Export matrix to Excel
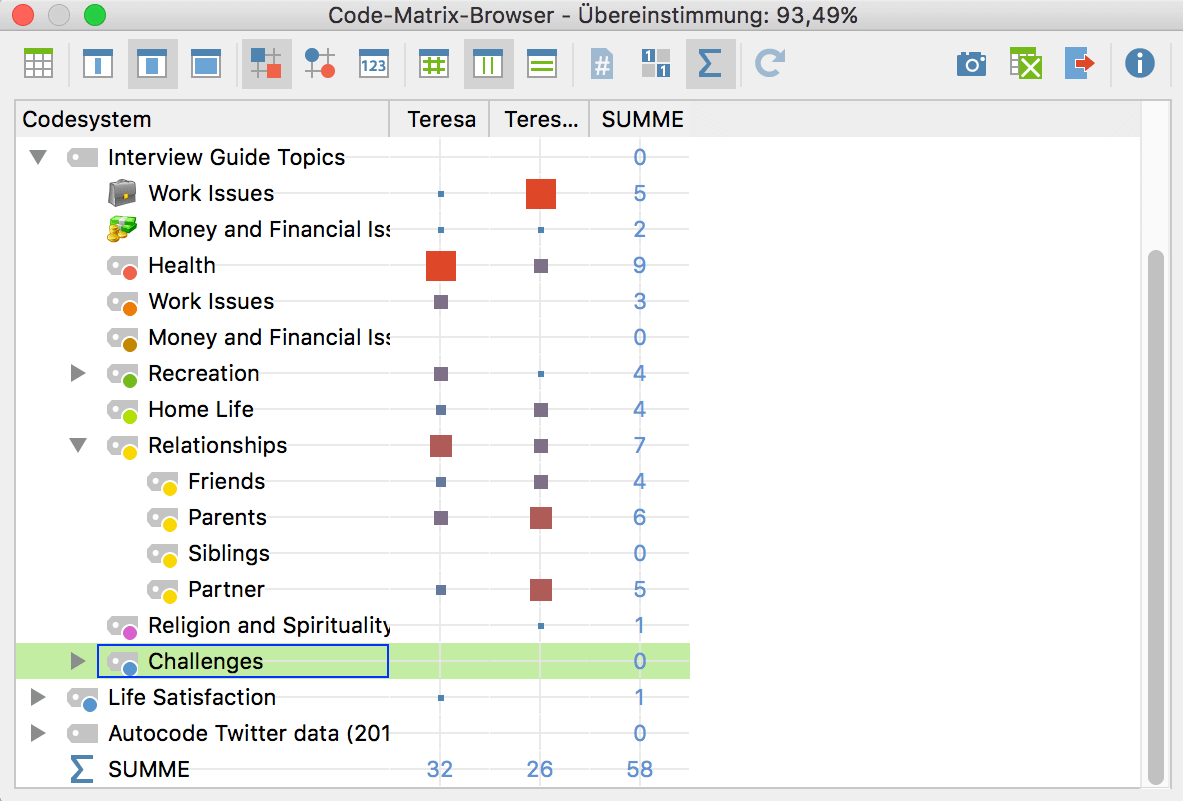1183x801 pixels. [1026, 64]
